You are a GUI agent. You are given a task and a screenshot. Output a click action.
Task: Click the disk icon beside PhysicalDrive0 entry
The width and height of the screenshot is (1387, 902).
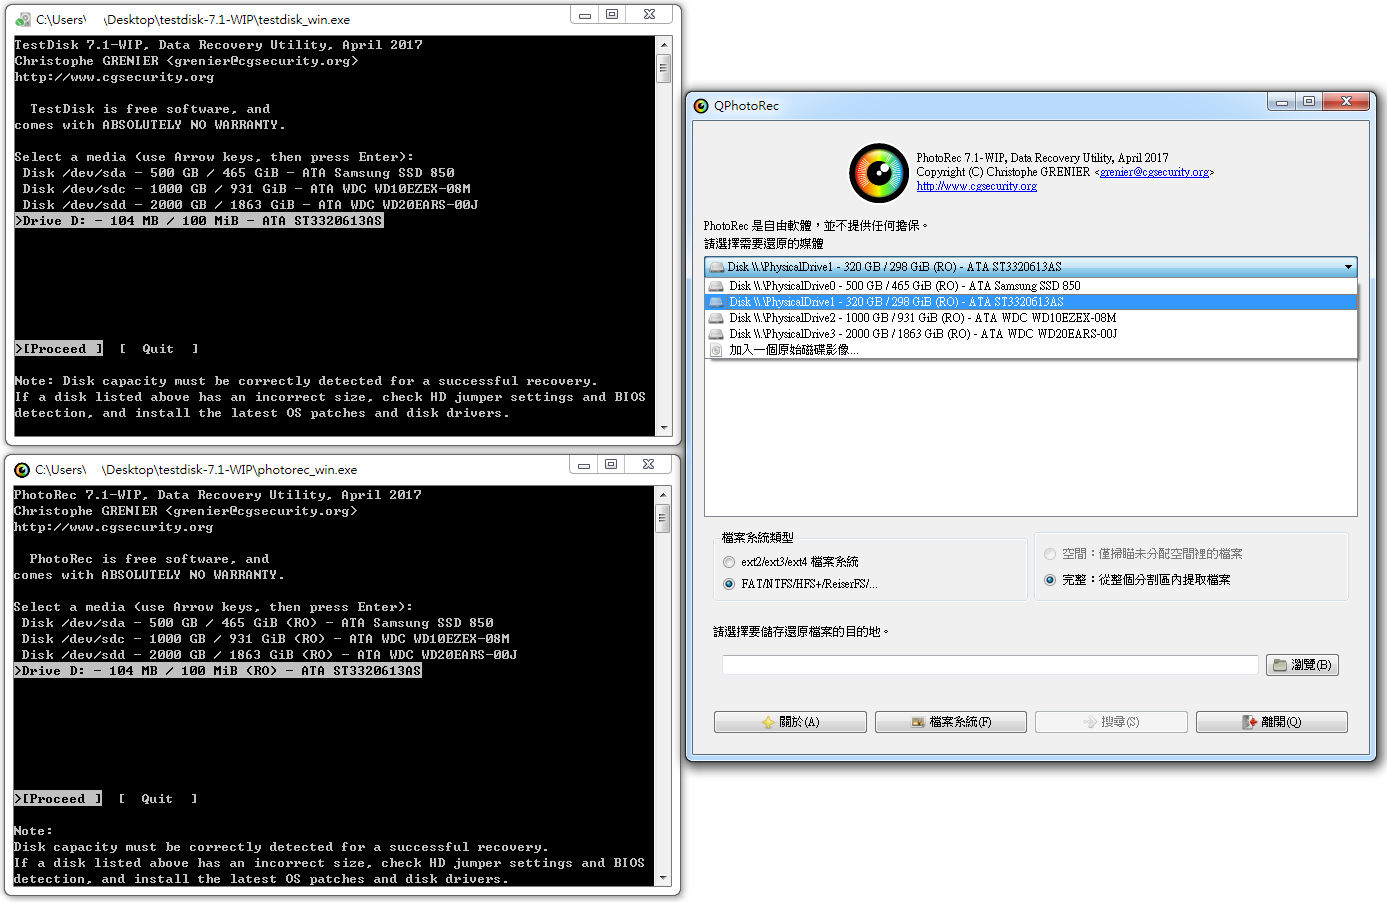[716, 286]
